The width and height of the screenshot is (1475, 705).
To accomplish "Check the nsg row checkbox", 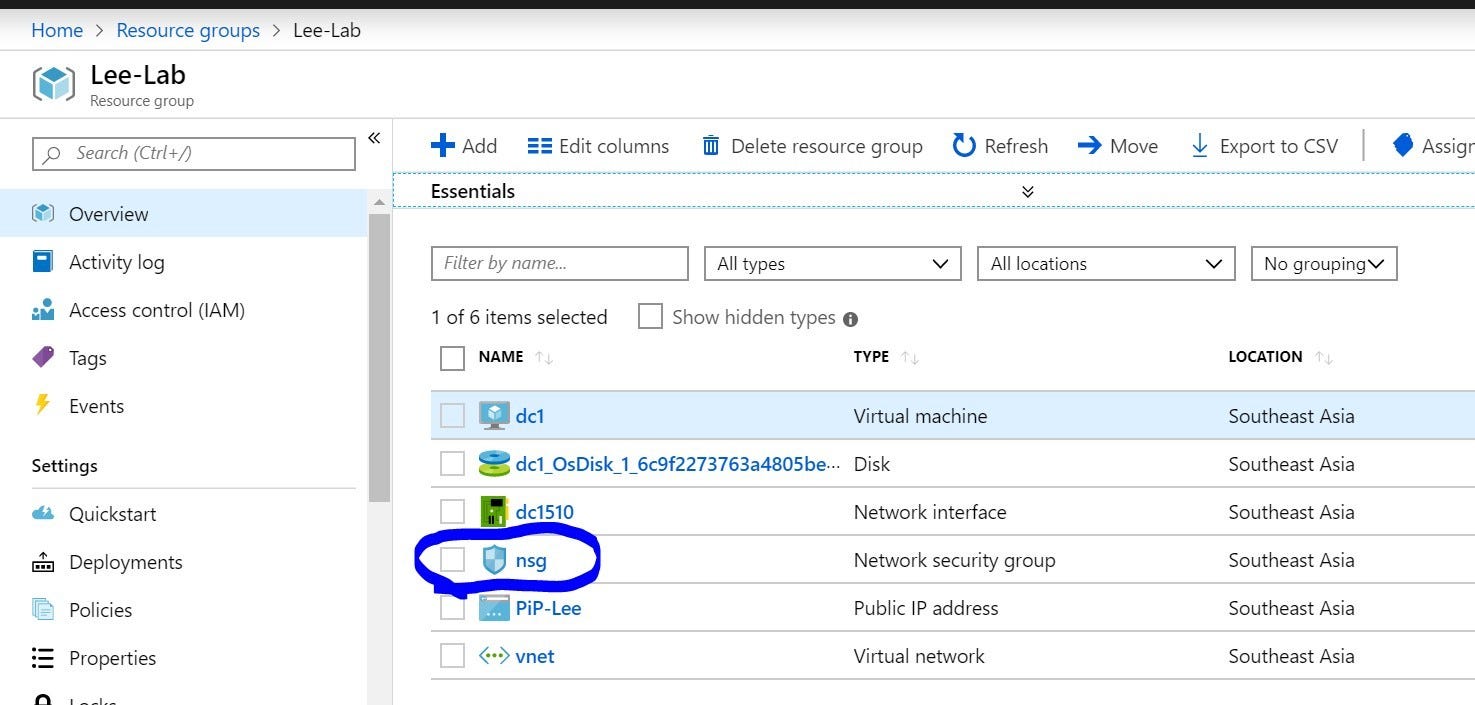I will pos(453,559).
